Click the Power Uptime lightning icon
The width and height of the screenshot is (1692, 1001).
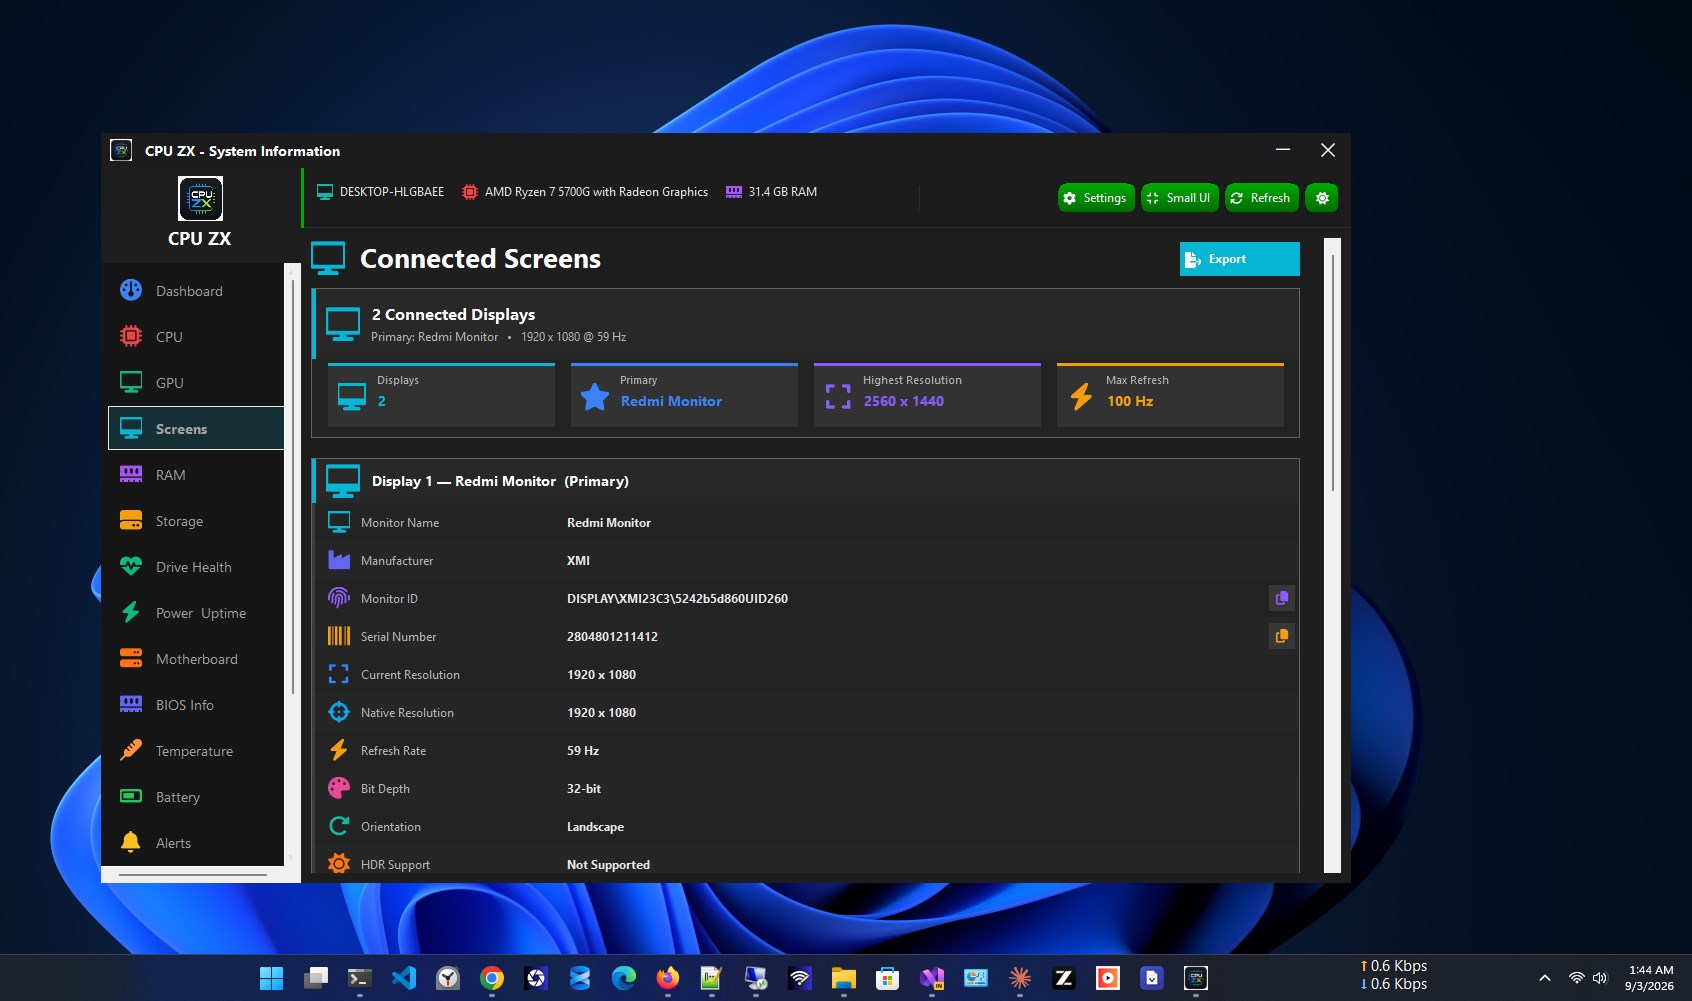pyautogui.click(x=131, y=613)
